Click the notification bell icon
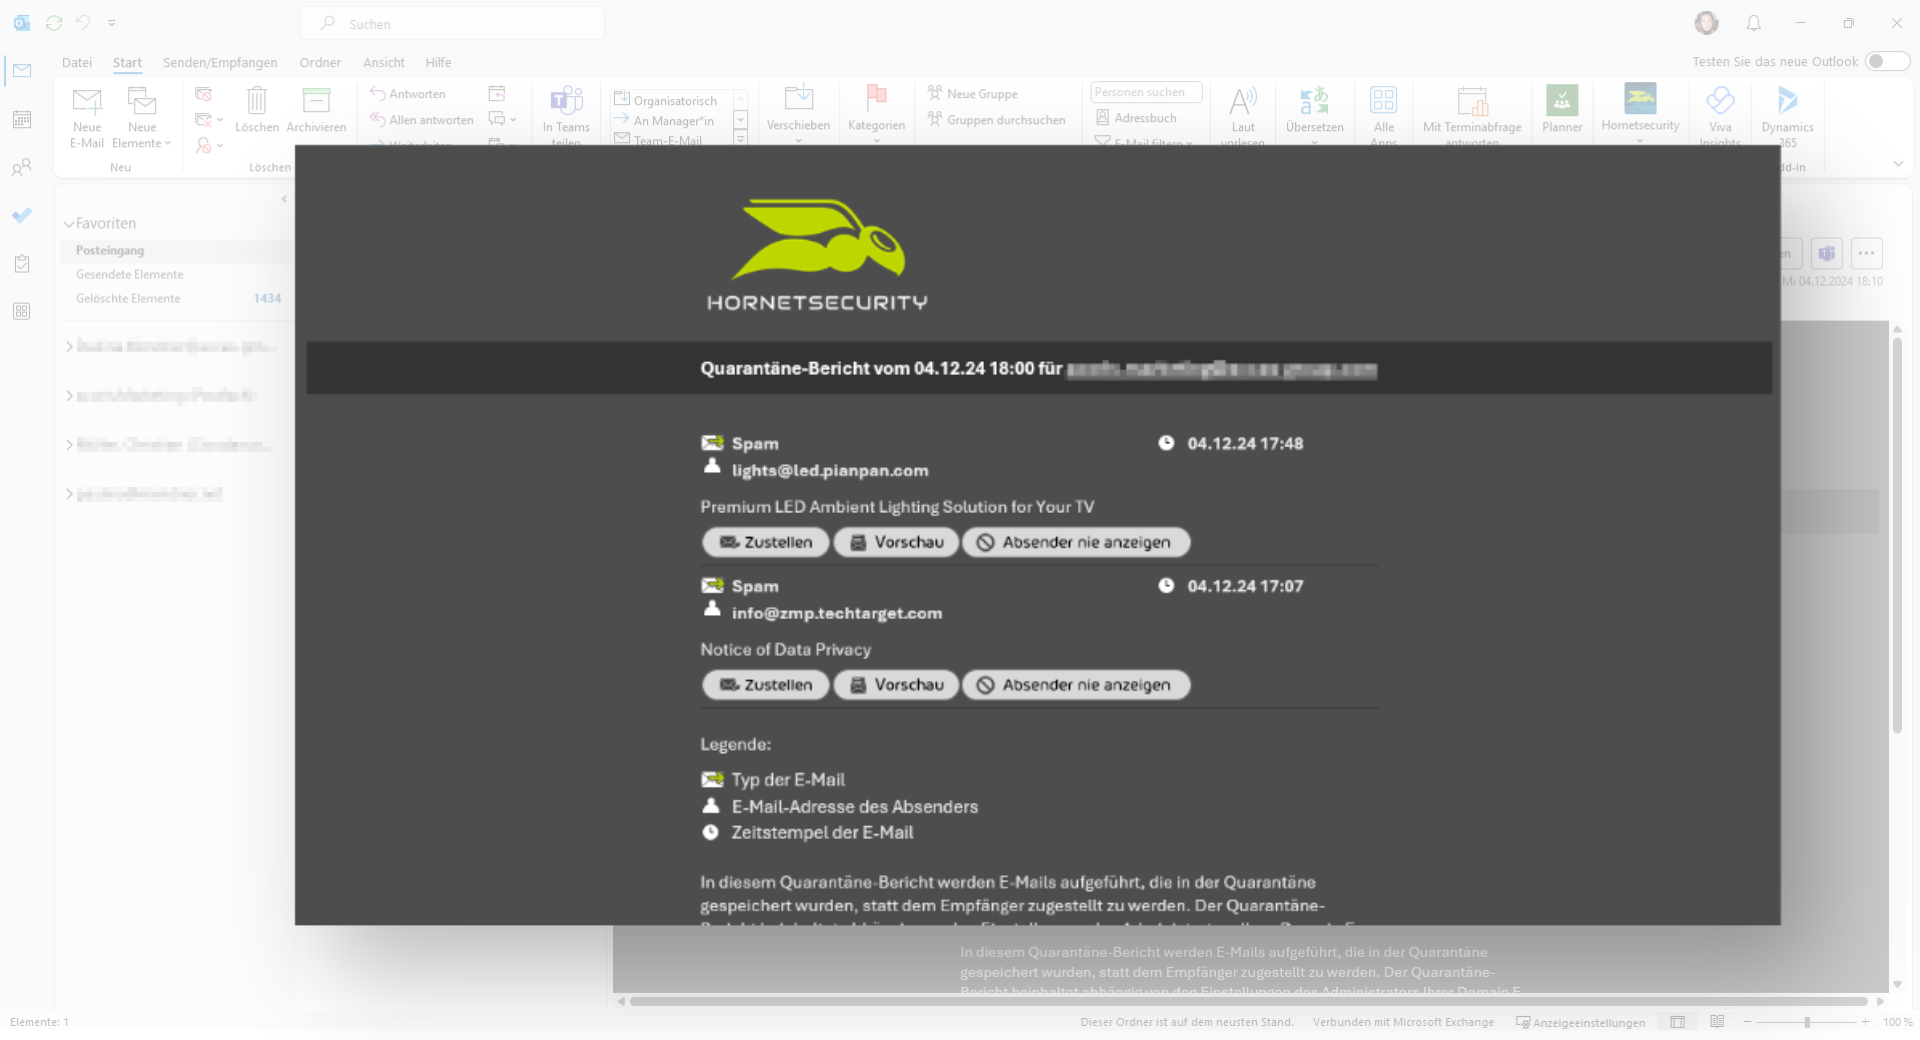This screenshot has width=1920, height=1040. coord(1754,23)
